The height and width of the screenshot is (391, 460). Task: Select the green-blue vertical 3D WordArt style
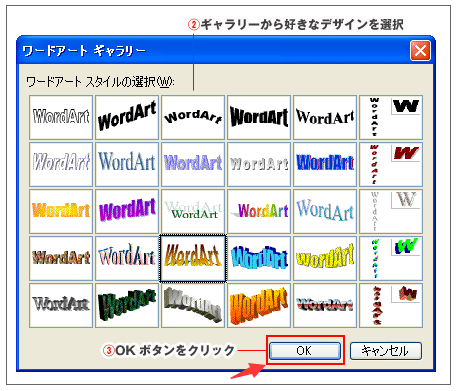tap(391, 258)
